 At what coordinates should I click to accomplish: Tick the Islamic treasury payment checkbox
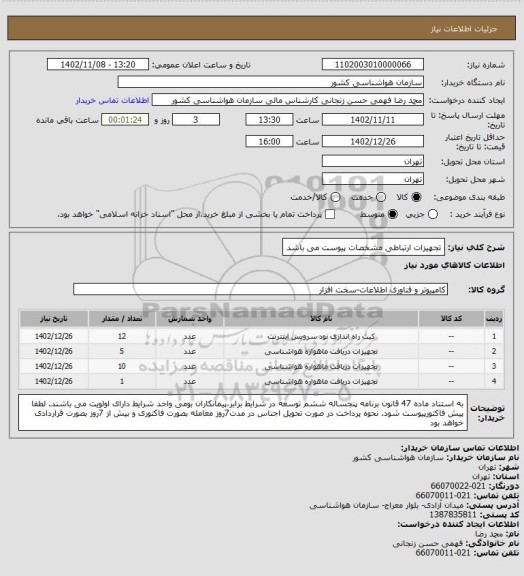point(330,214)
